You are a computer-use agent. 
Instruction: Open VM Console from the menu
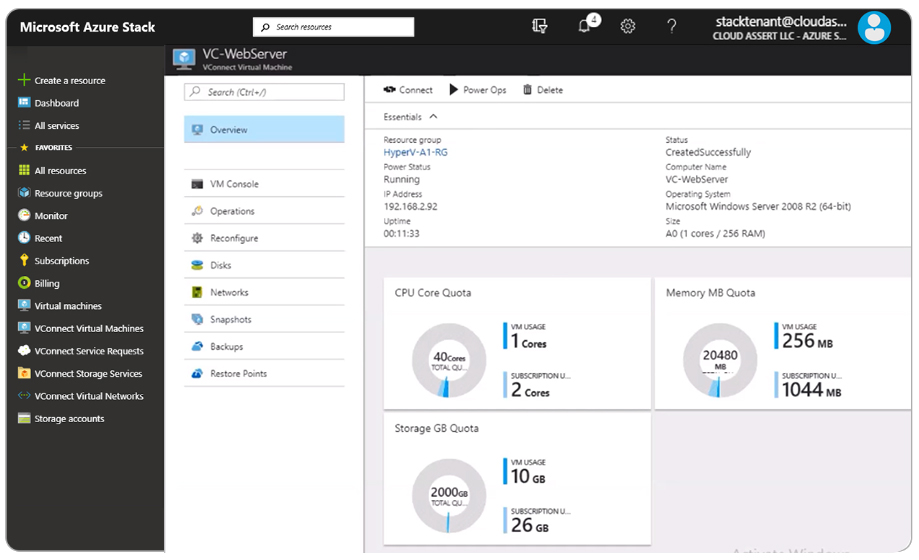coord(234,184)
